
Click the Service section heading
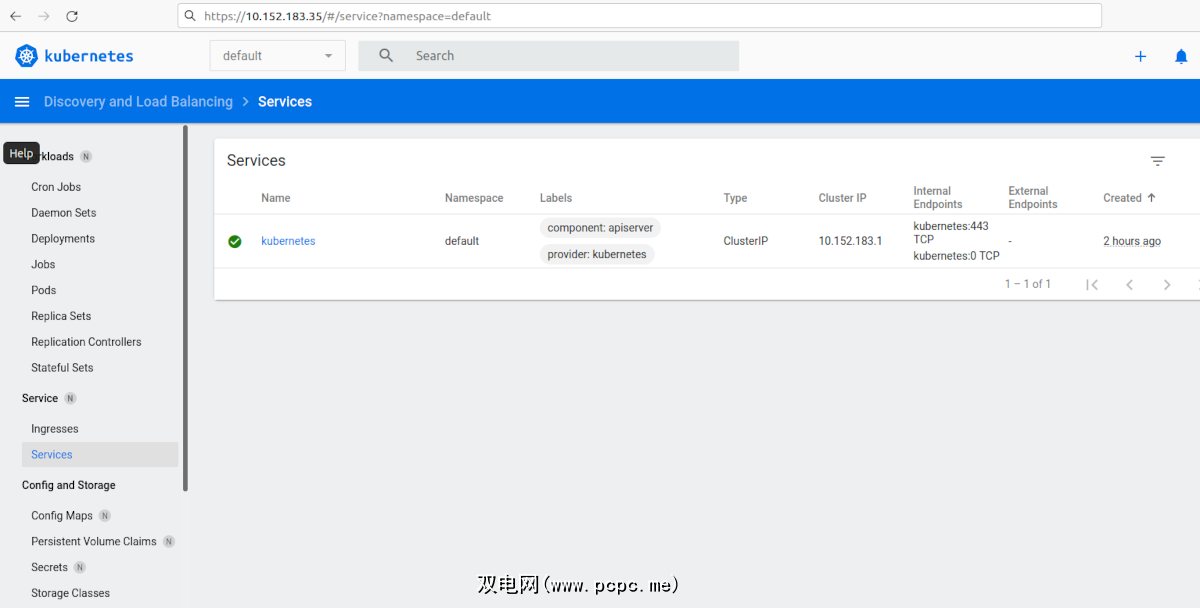[x=40, y=398]
